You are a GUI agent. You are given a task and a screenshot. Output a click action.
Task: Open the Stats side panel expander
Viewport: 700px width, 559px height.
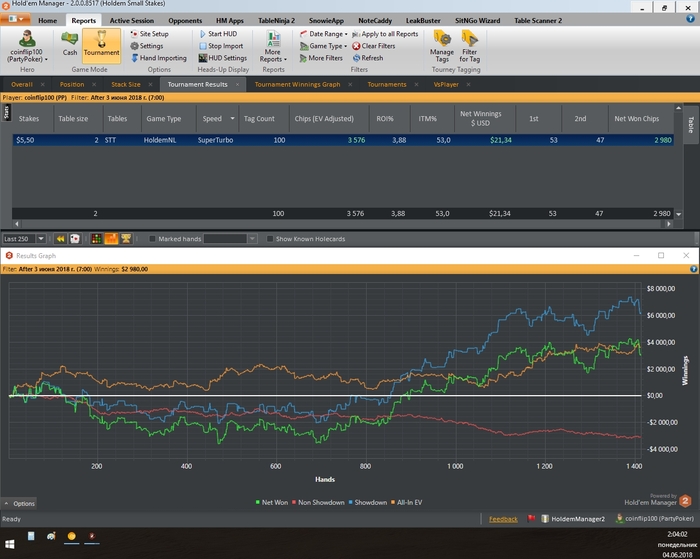pos(6,112)
